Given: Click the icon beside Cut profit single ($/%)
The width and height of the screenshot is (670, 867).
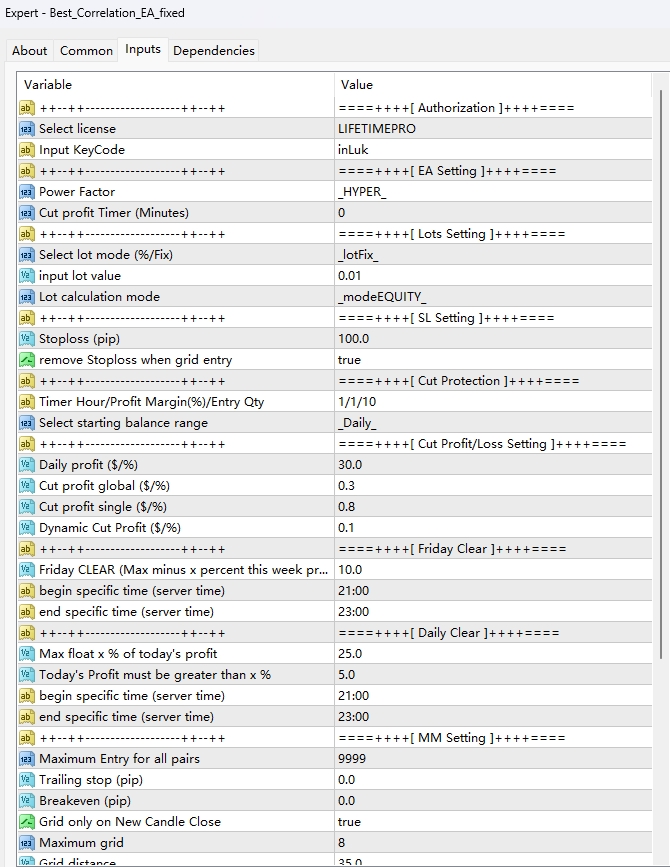Looking at the screenshot, I should coord(27,507).
